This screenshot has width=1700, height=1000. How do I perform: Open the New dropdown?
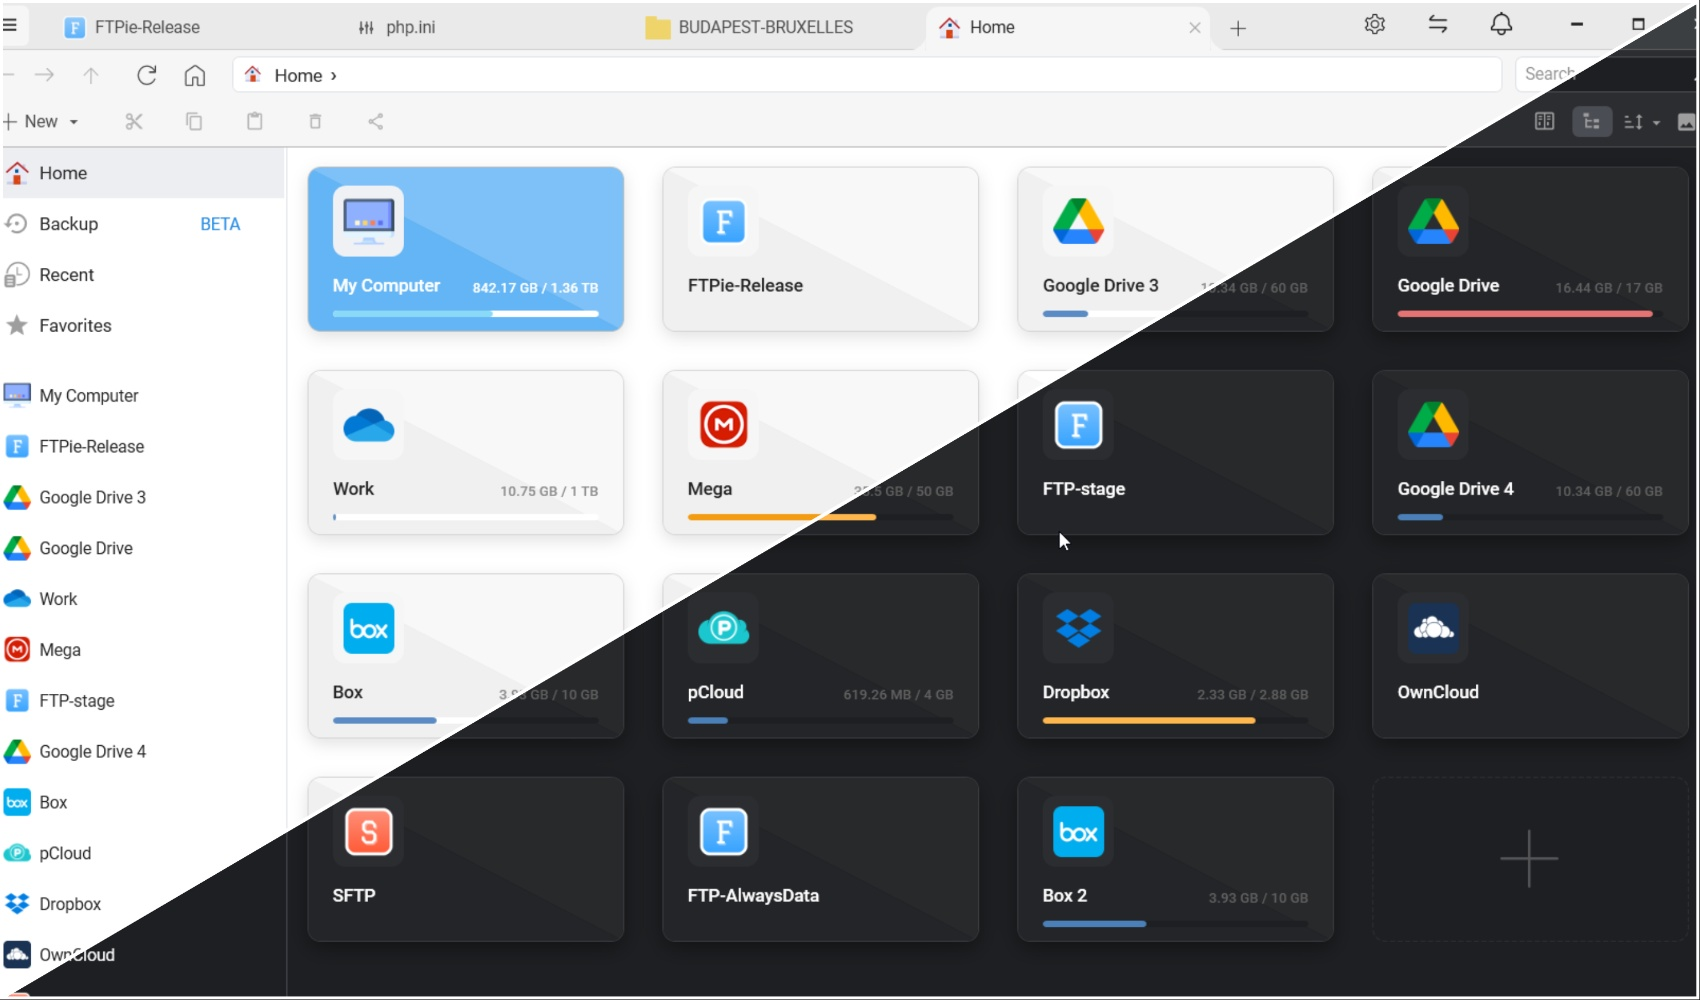click(x=41, y=122)
